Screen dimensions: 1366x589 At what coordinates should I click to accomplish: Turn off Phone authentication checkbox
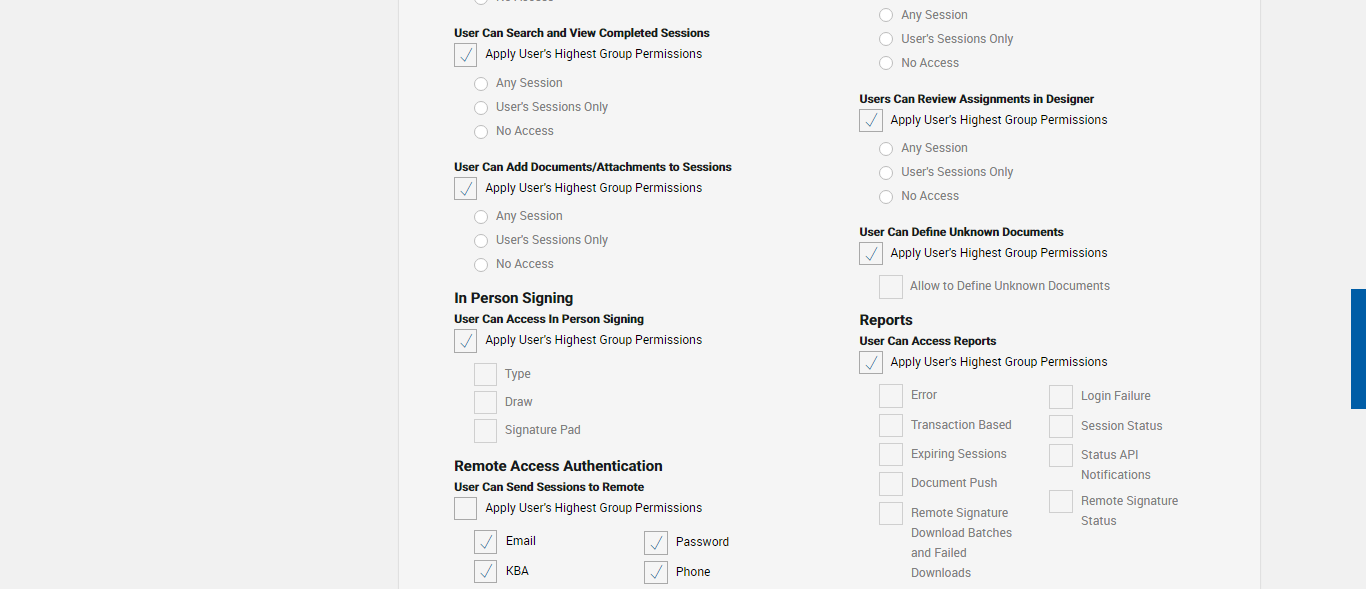coord(656,573)
